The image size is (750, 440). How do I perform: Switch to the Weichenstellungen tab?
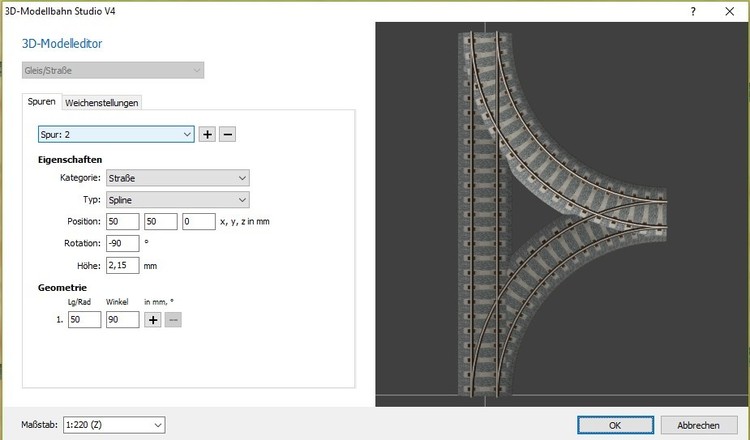pos(102,102)
